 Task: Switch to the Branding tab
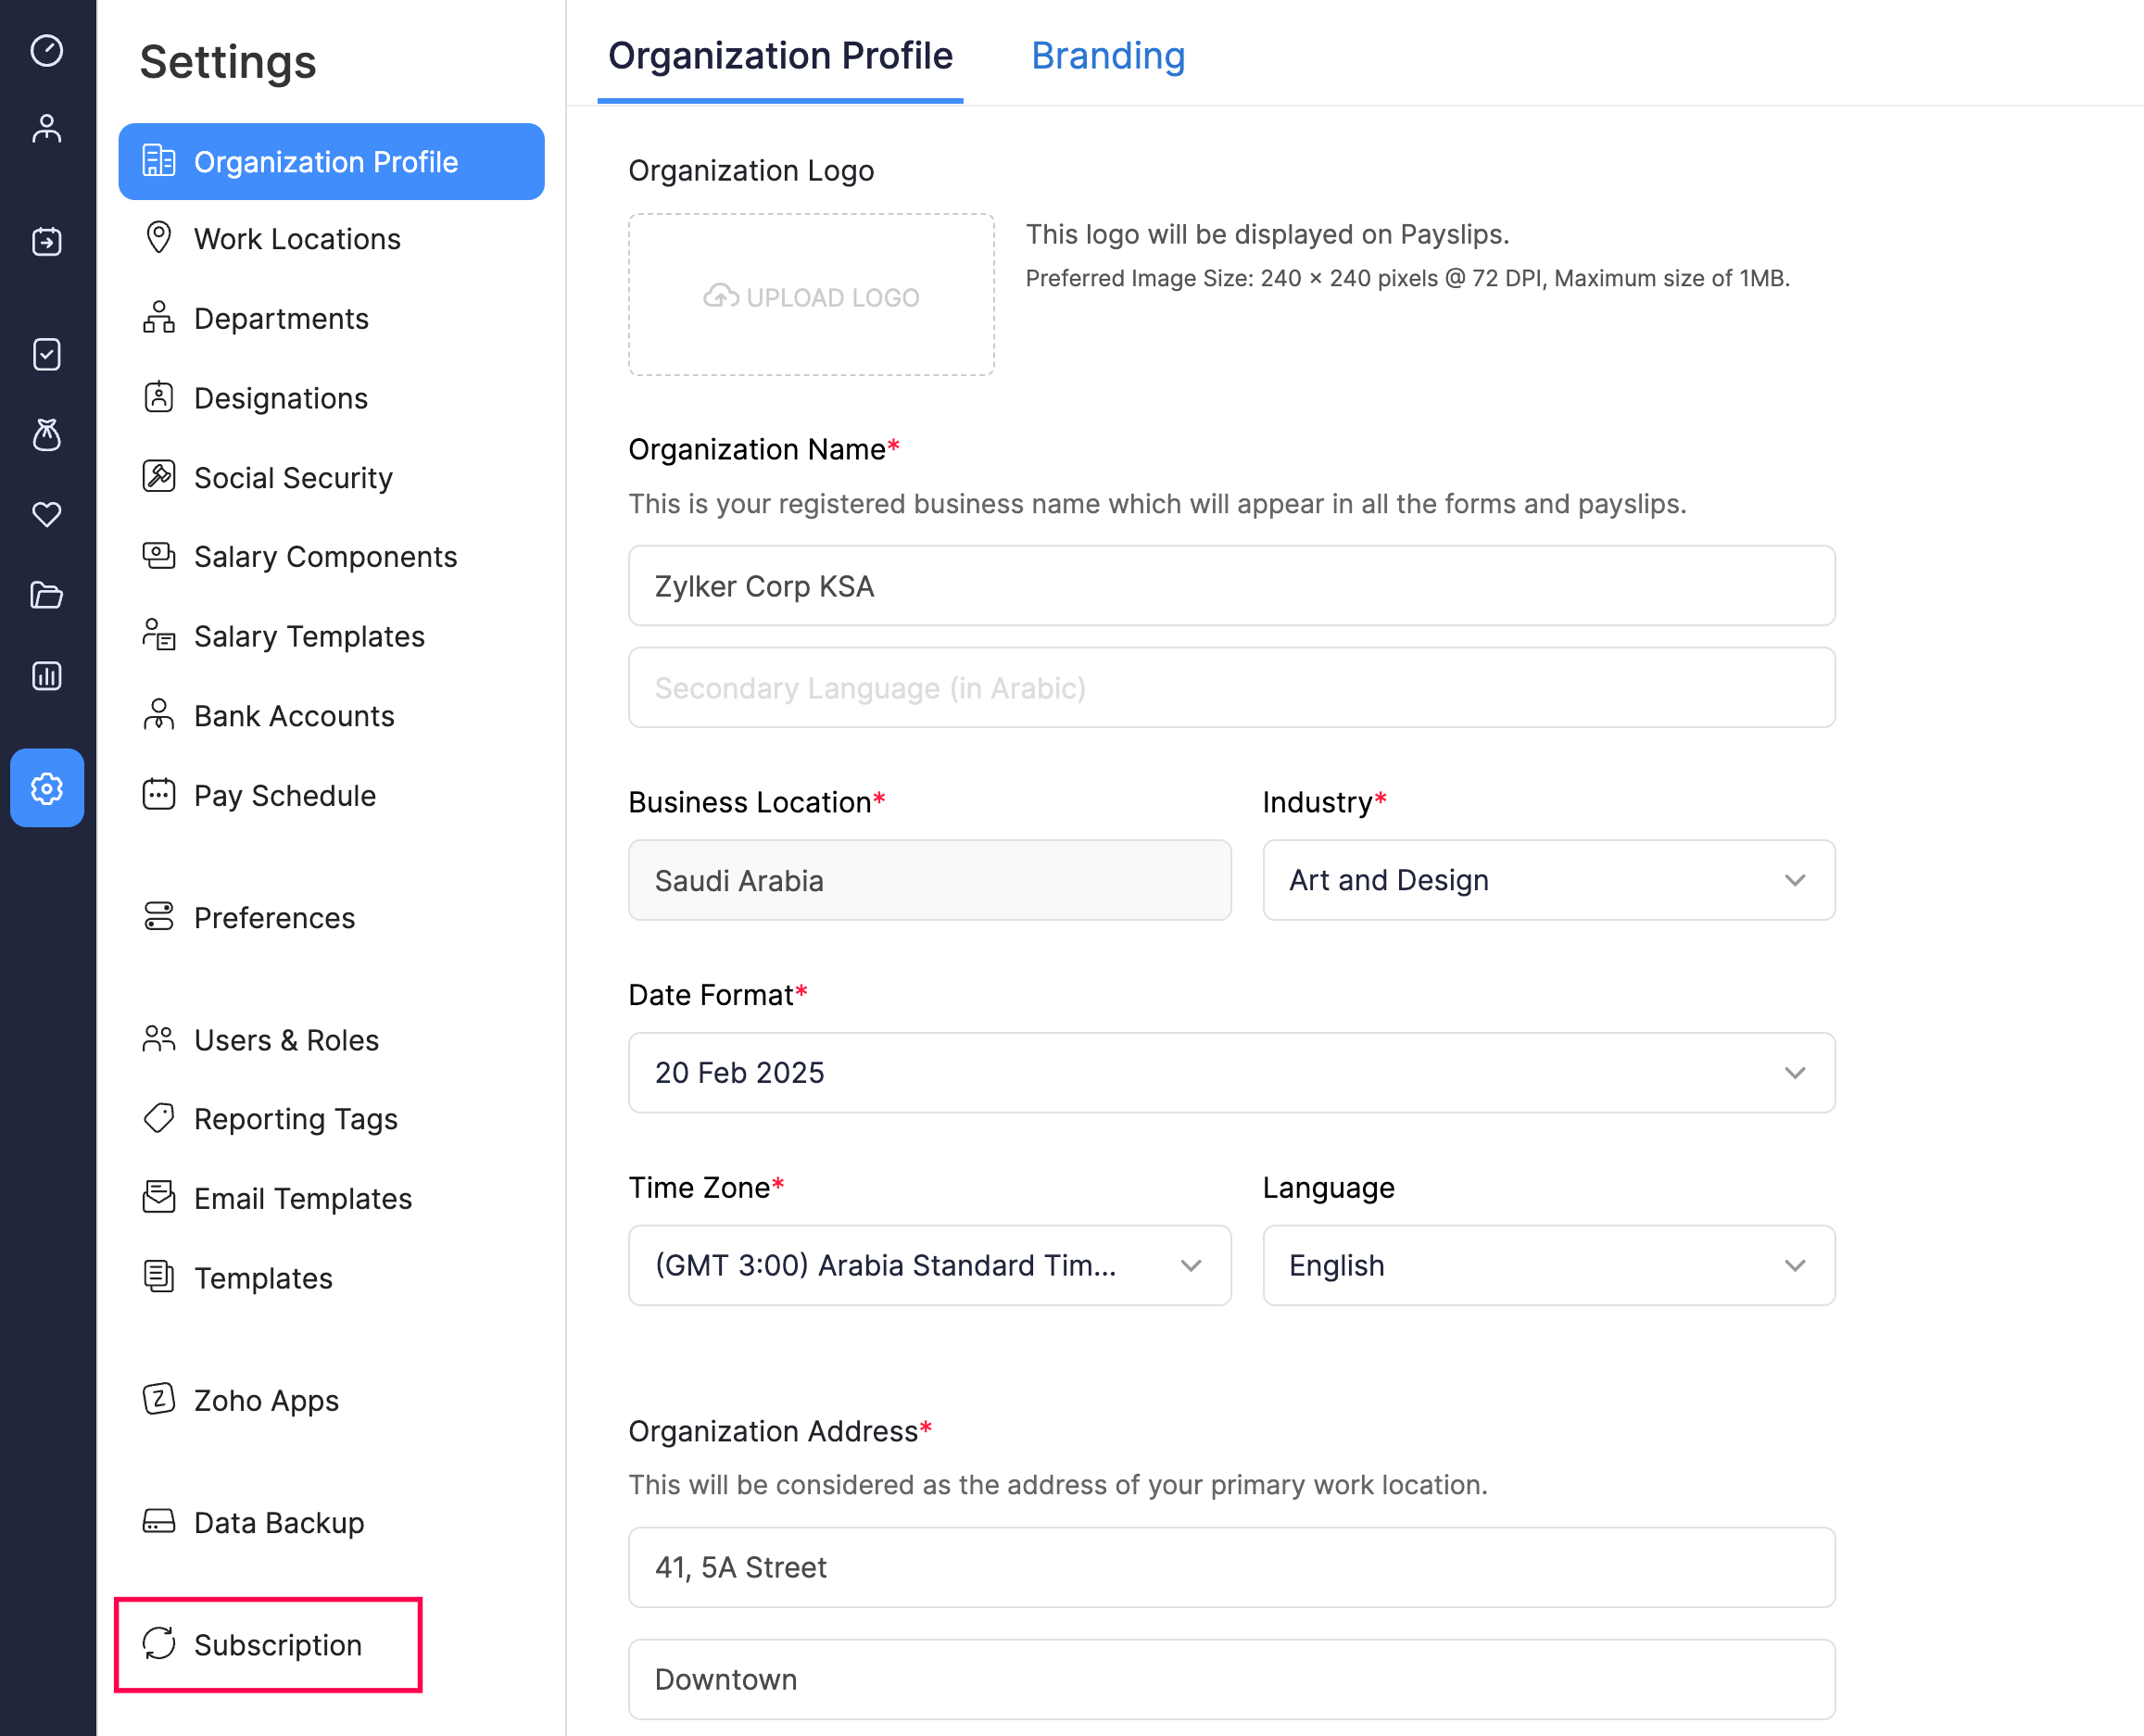(1108, 57)
